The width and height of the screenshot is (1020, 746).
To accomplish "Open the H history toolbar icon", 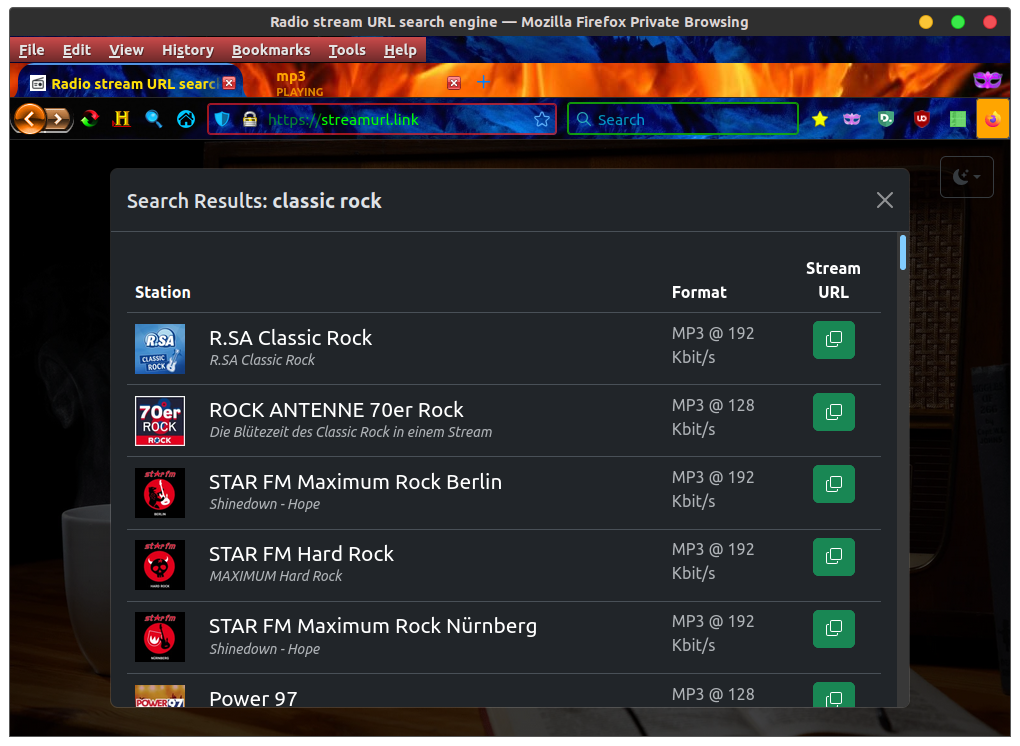I will click(x=122, y=119).
